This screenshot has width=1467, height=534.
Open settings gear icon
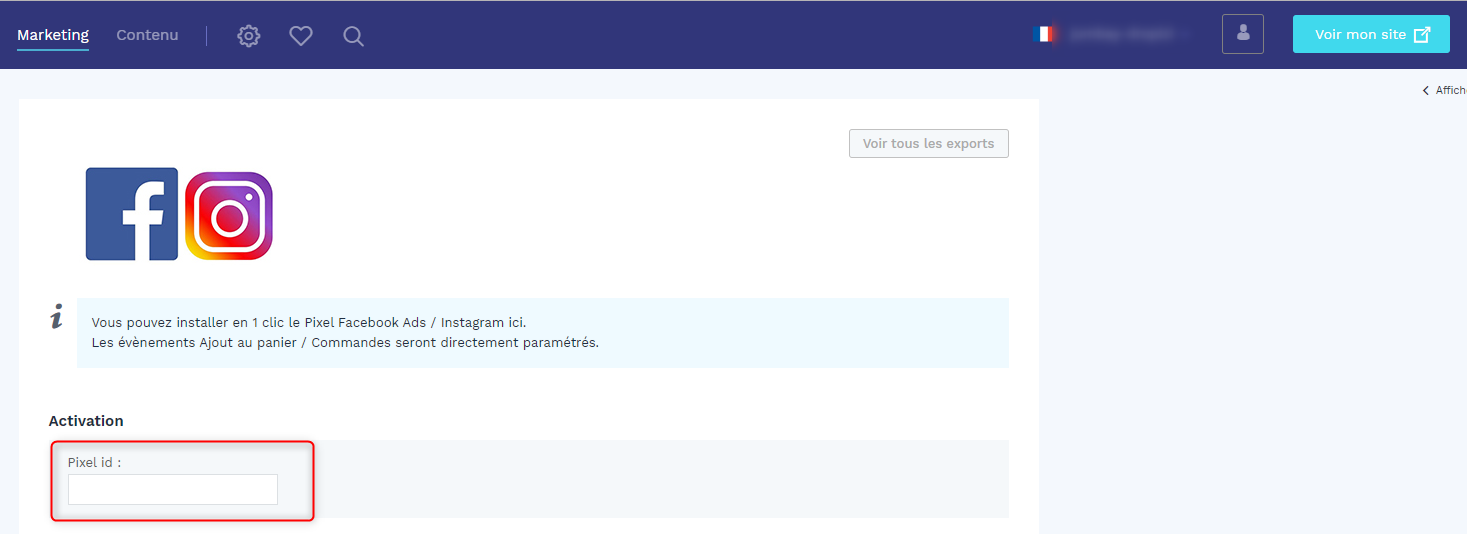coord(248,36)
